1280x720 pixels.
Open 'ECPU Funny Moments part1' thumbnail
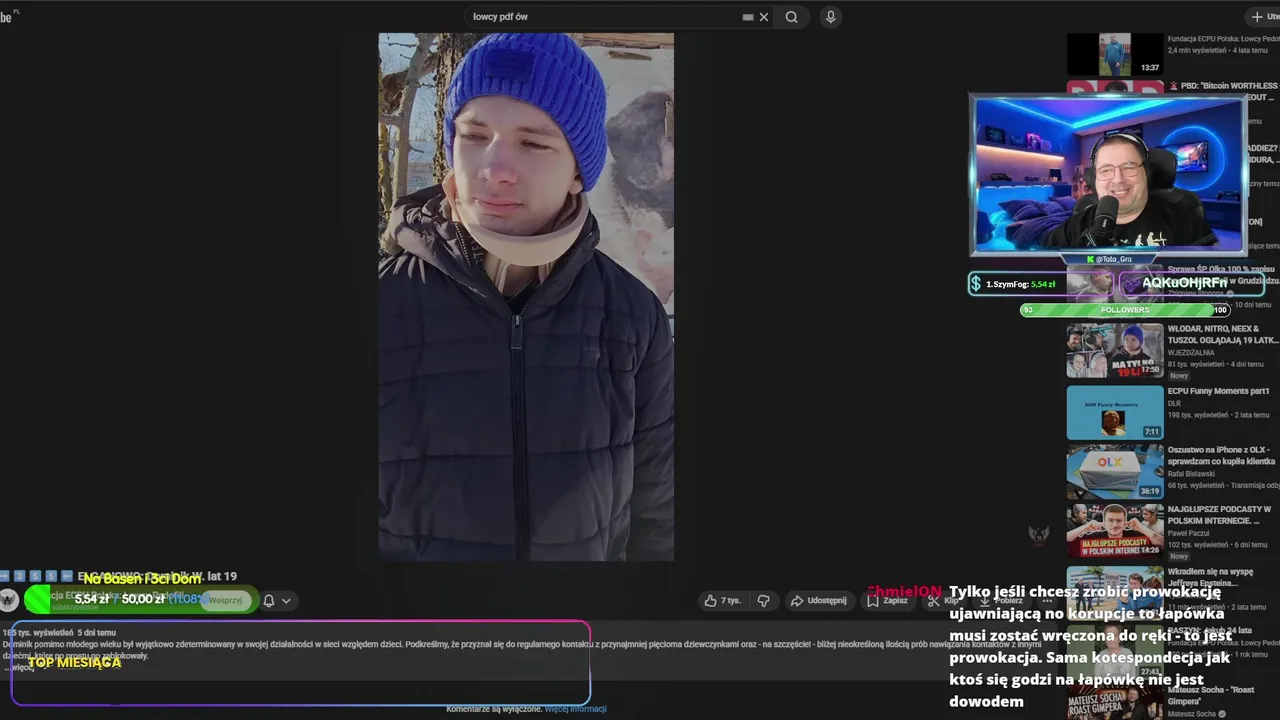point(1115,412)
